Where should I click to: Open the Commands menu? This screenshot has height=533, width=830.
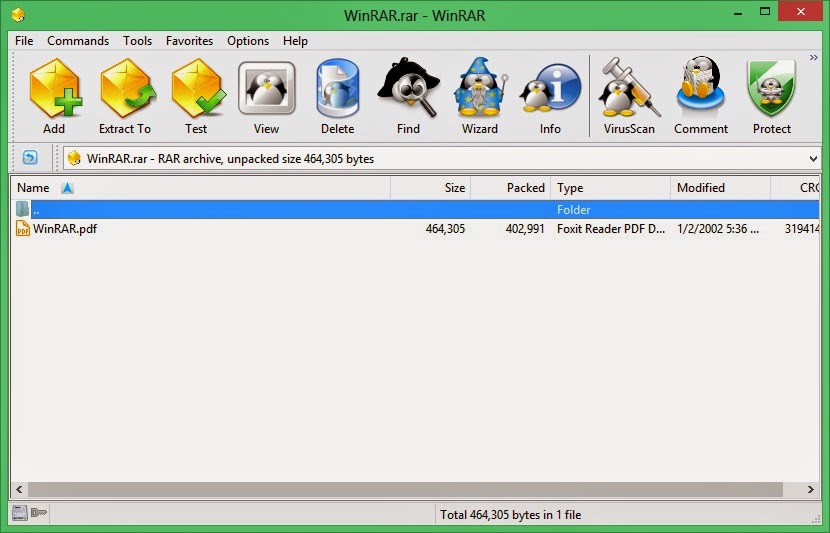(78, 41)
